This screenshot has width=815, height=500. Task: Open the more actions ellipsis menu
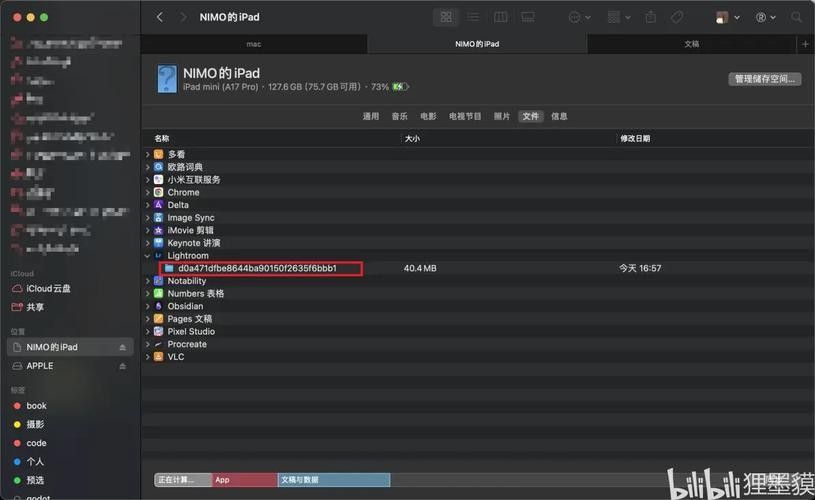click(x=579, y=17)
